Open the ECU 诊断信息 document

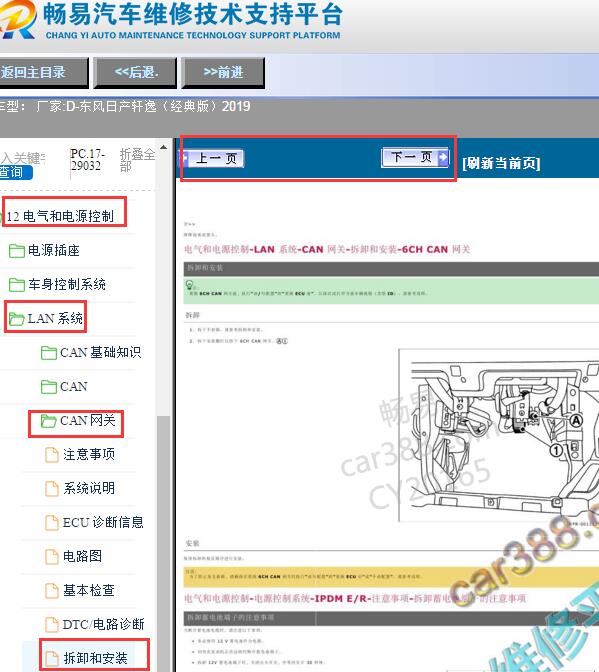tap(103, 522)
